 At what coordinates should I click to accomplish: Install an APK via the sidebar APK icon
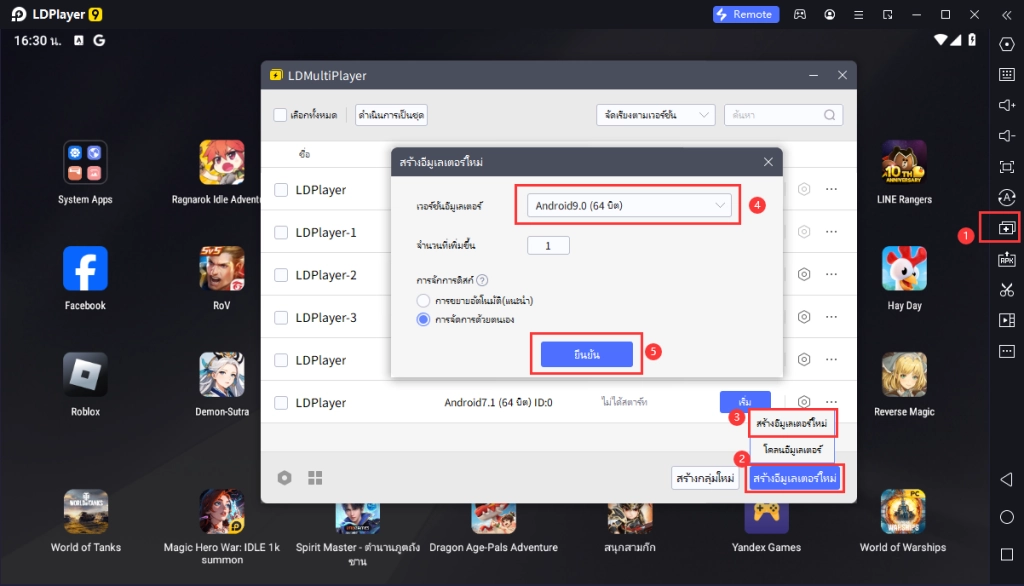coord(1006,259)
